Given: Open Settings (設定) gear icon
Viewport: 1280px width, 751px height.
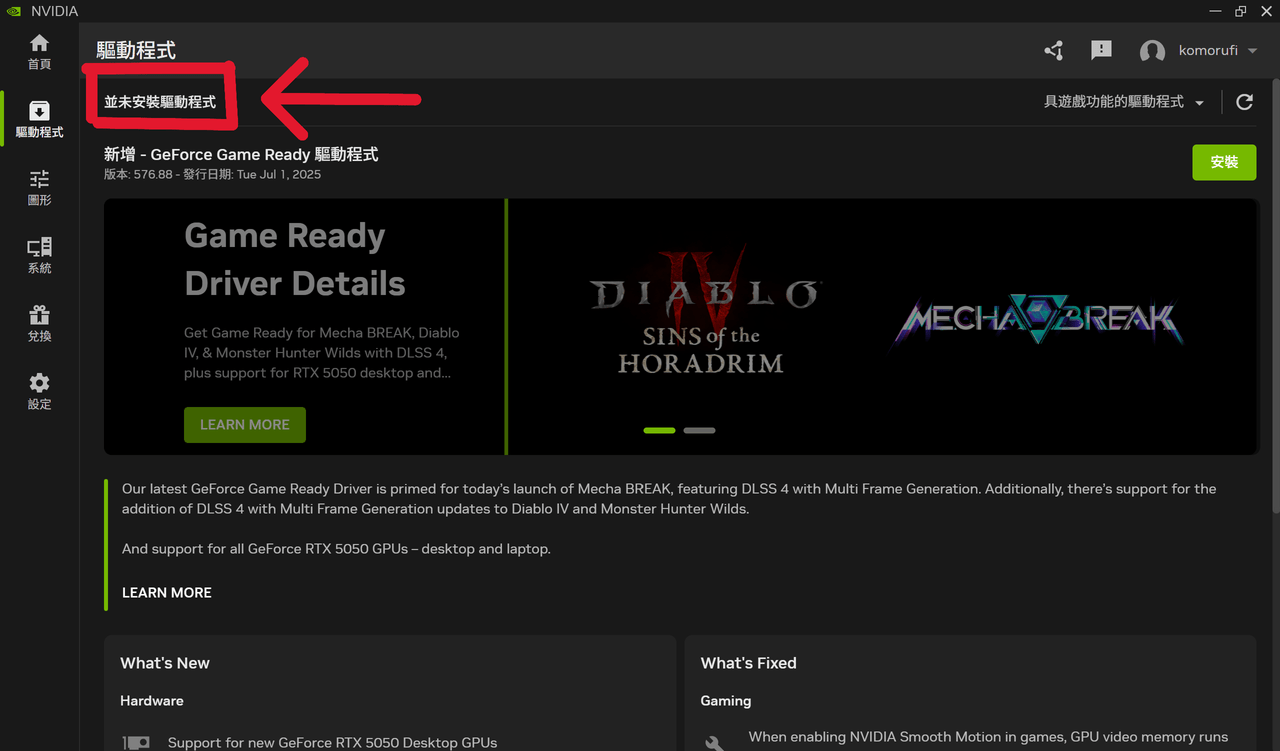Looking at the screenshot, I should [x=39, y=391].
